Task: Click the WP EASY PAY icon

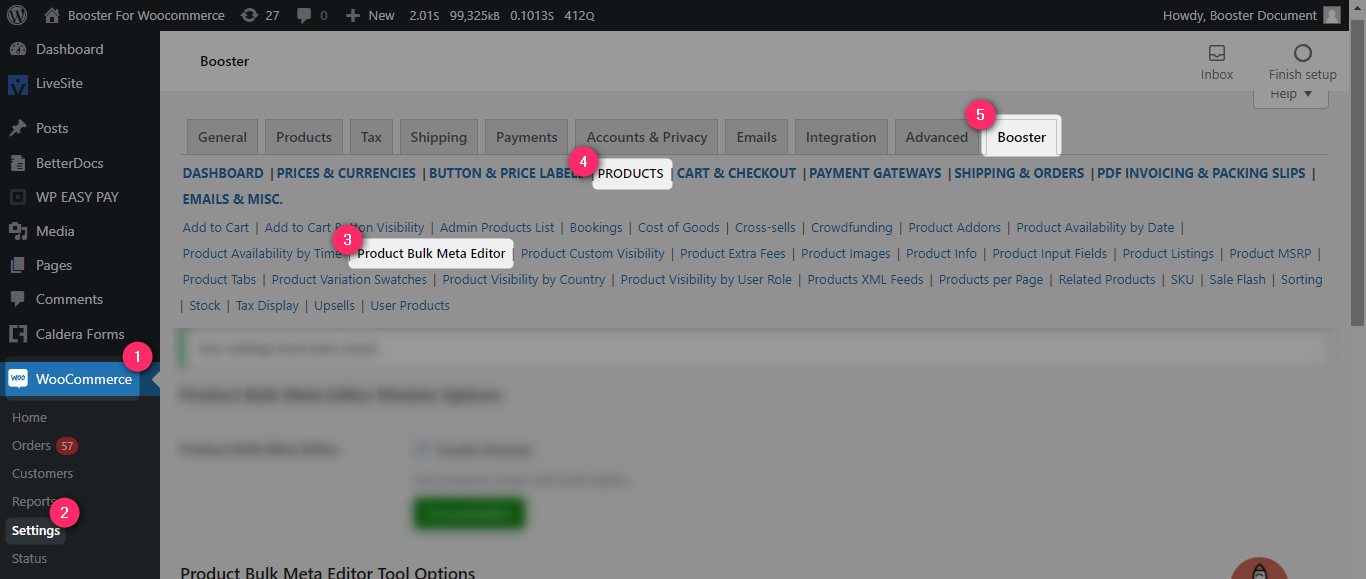Action: tap(17, 197)
